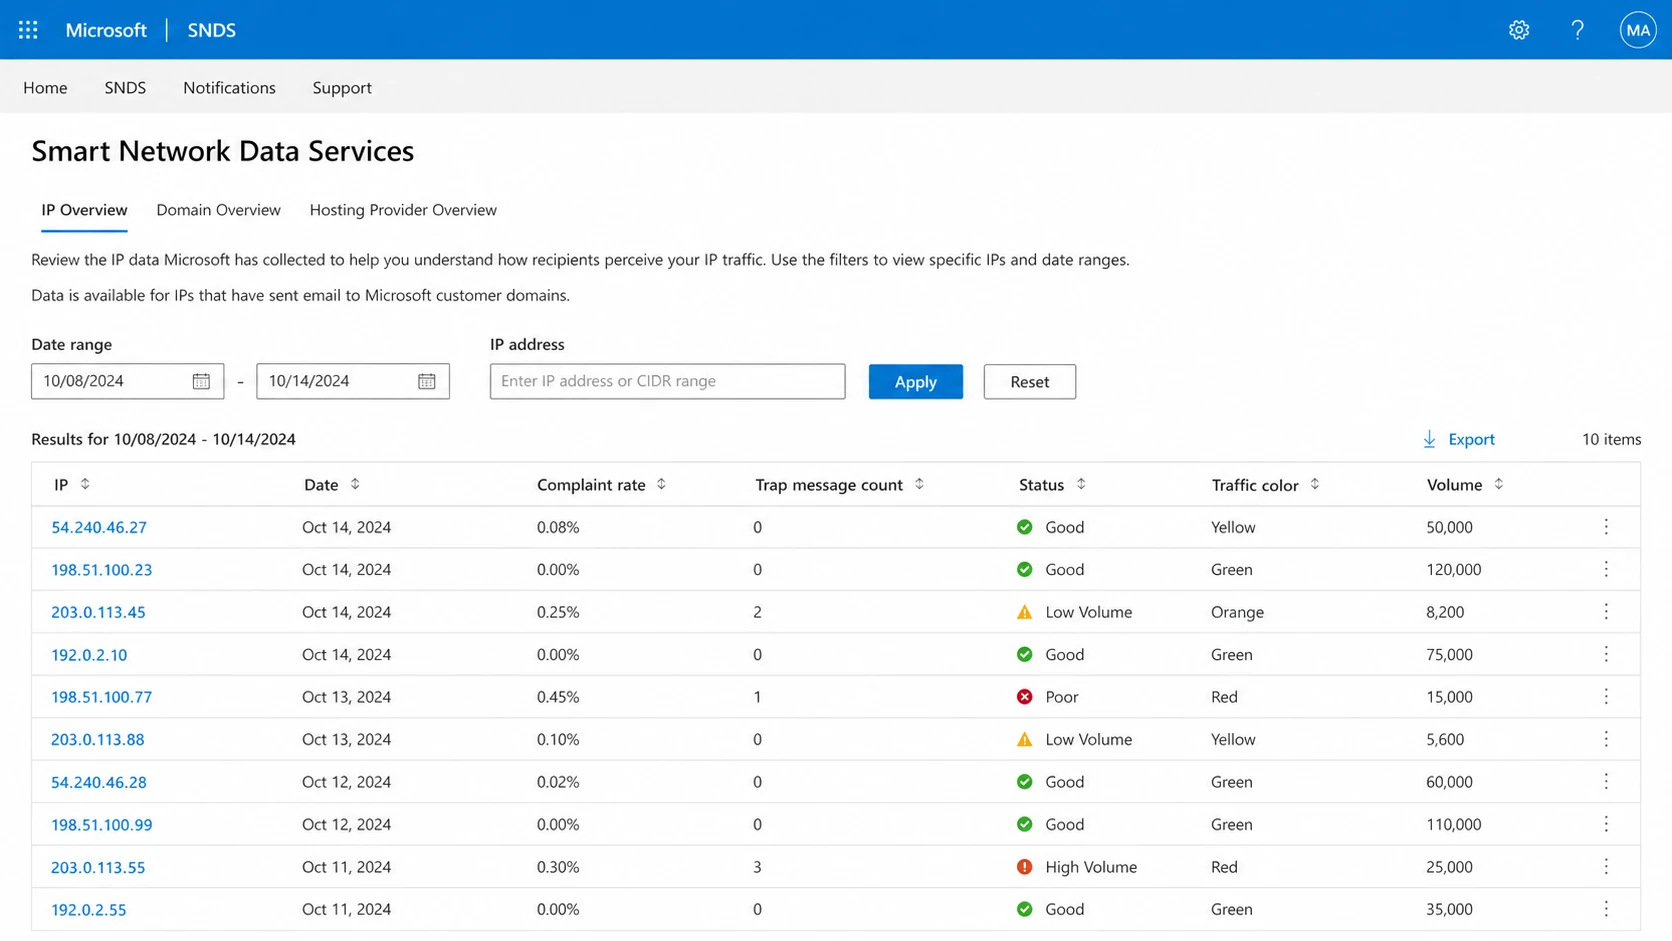This screenshot has height=941, width=1672.
Task: Open more options for row 192.0.2.55
Action: (x=1606, y=909)
